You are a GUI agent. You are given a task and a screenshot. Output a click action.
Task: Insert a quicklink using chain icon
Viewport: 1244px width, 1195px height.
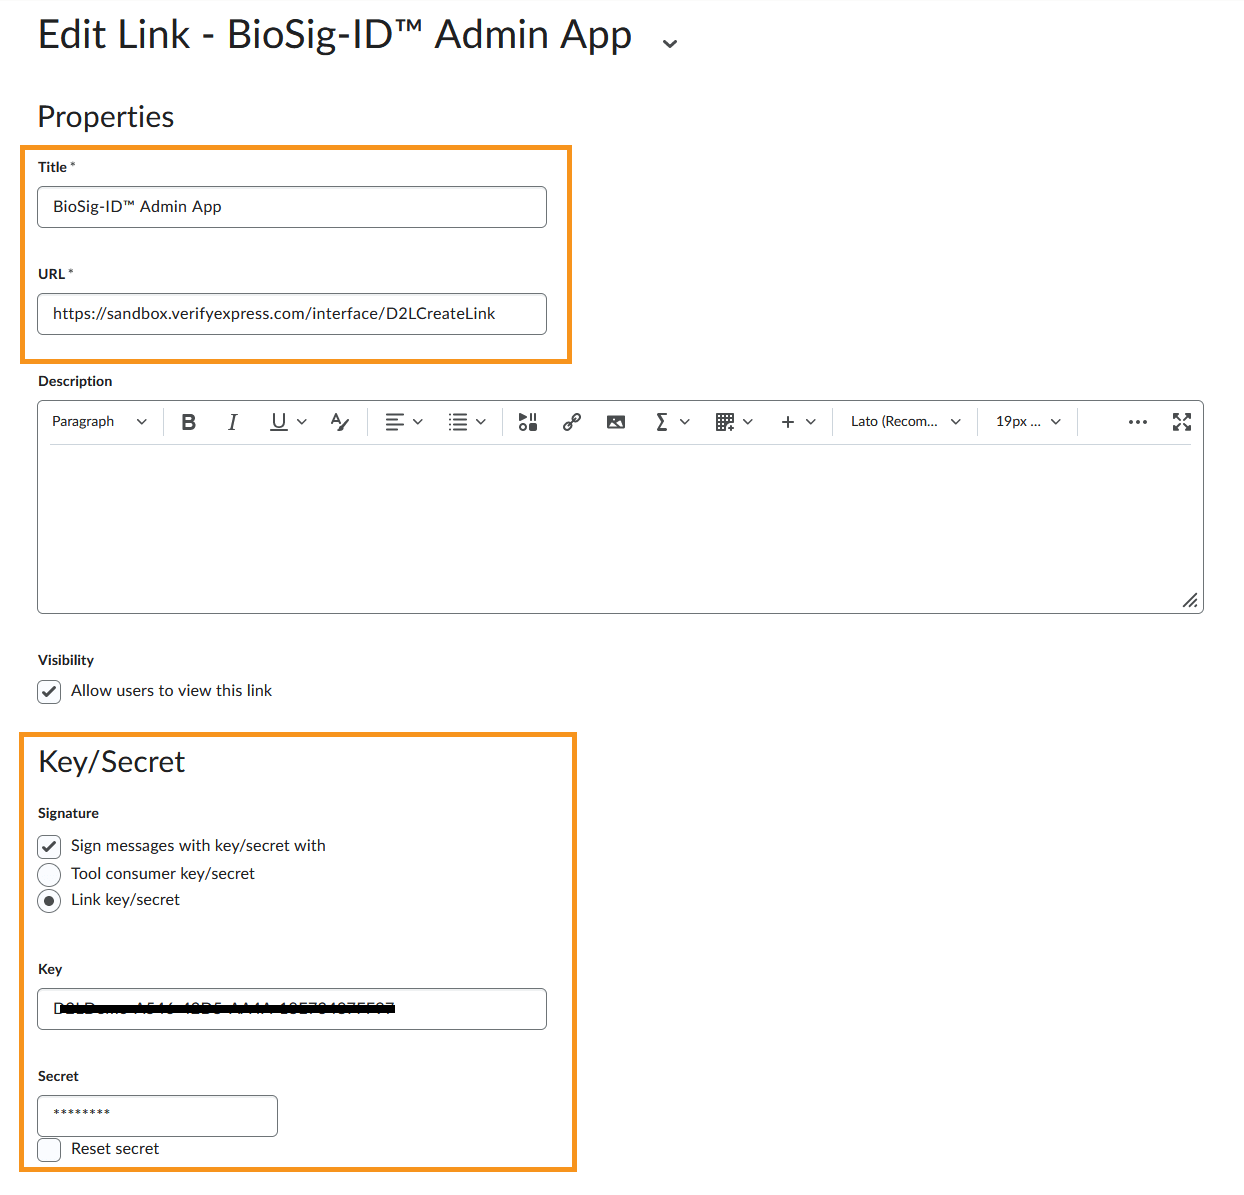[572, 422]
